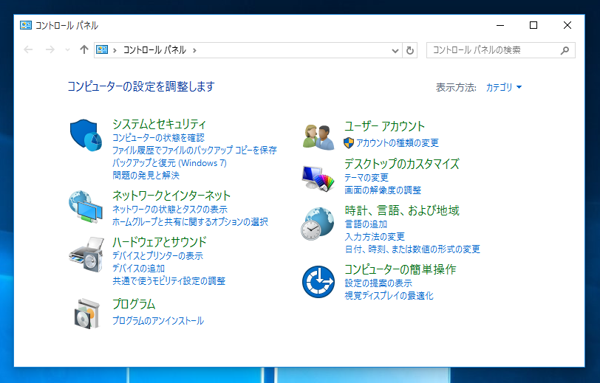
Task: Open the Clock, Language, Region globe icon
Action: [x=317, y=224]
